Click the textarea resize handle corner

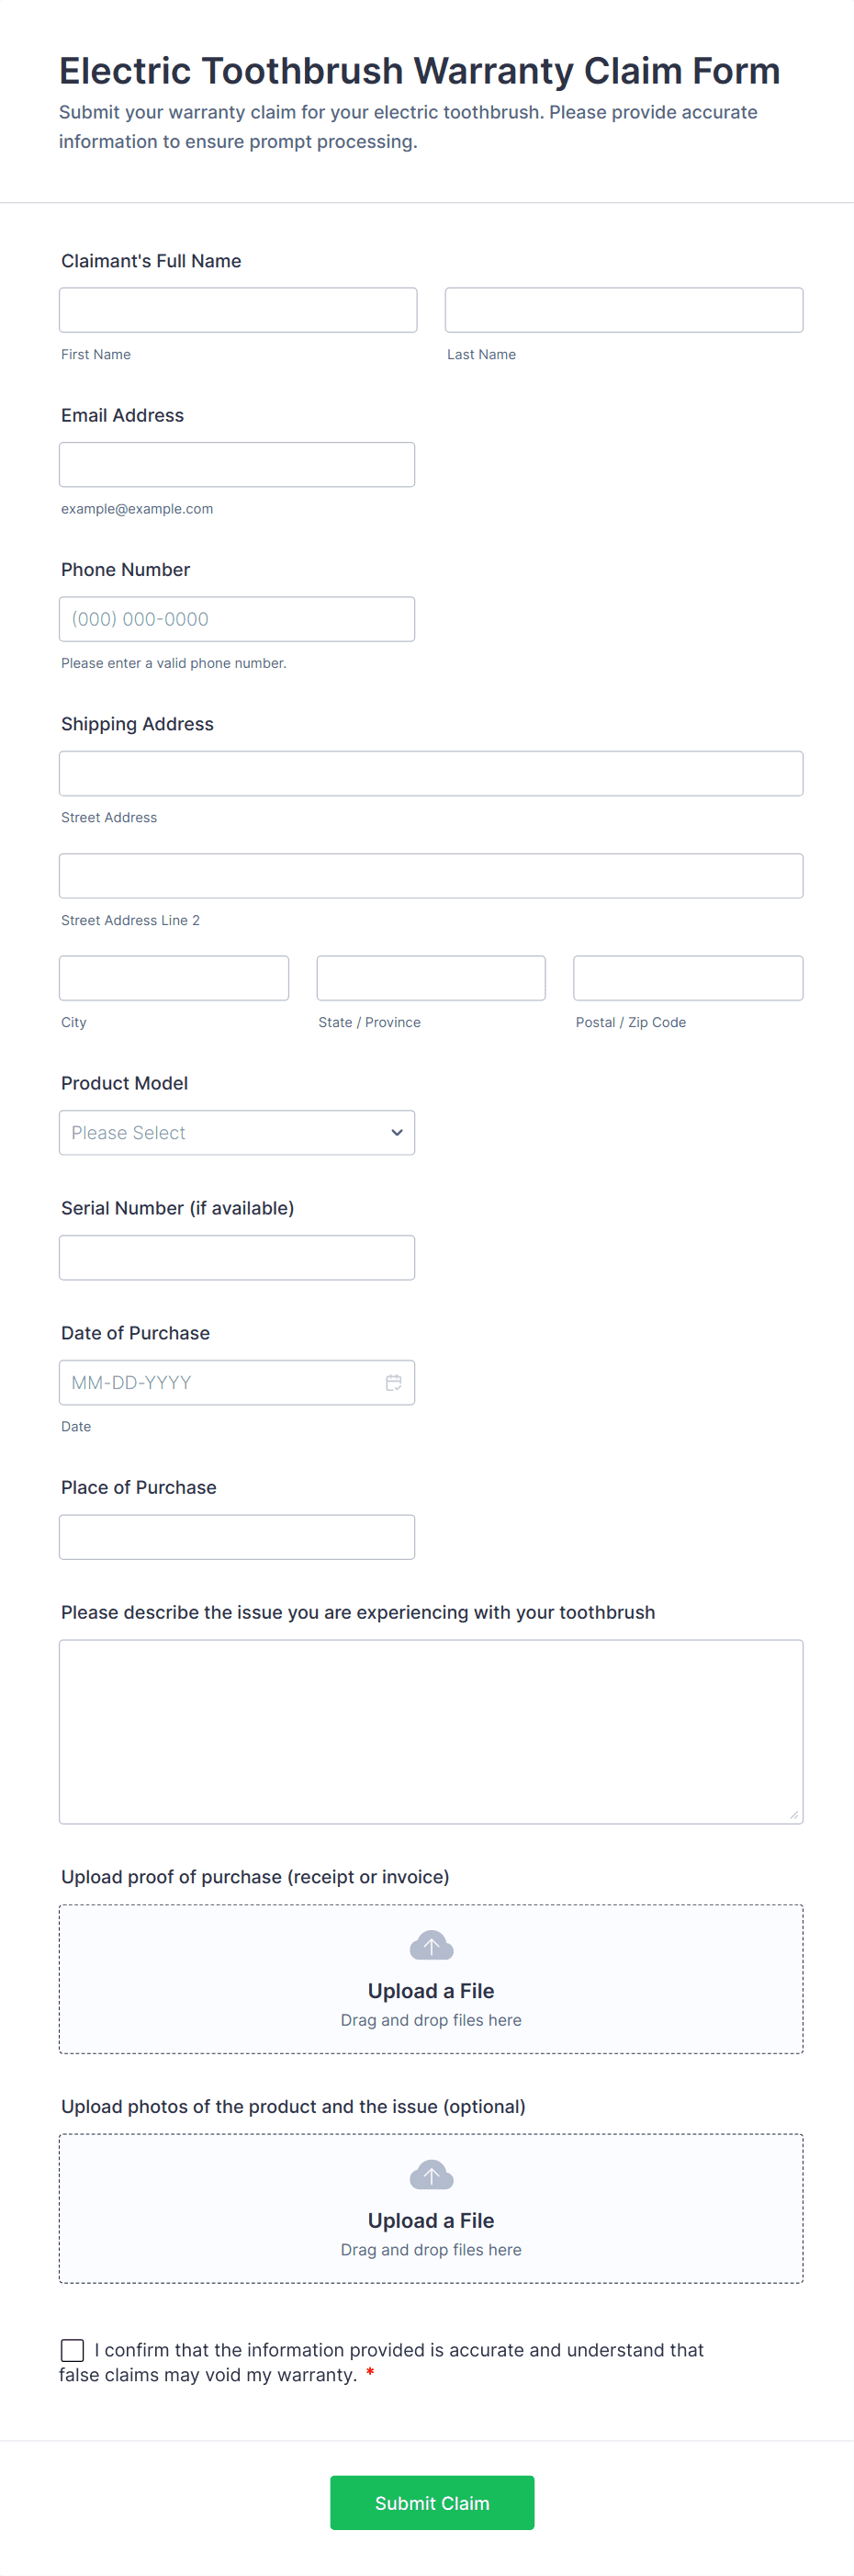[794, 1814]
